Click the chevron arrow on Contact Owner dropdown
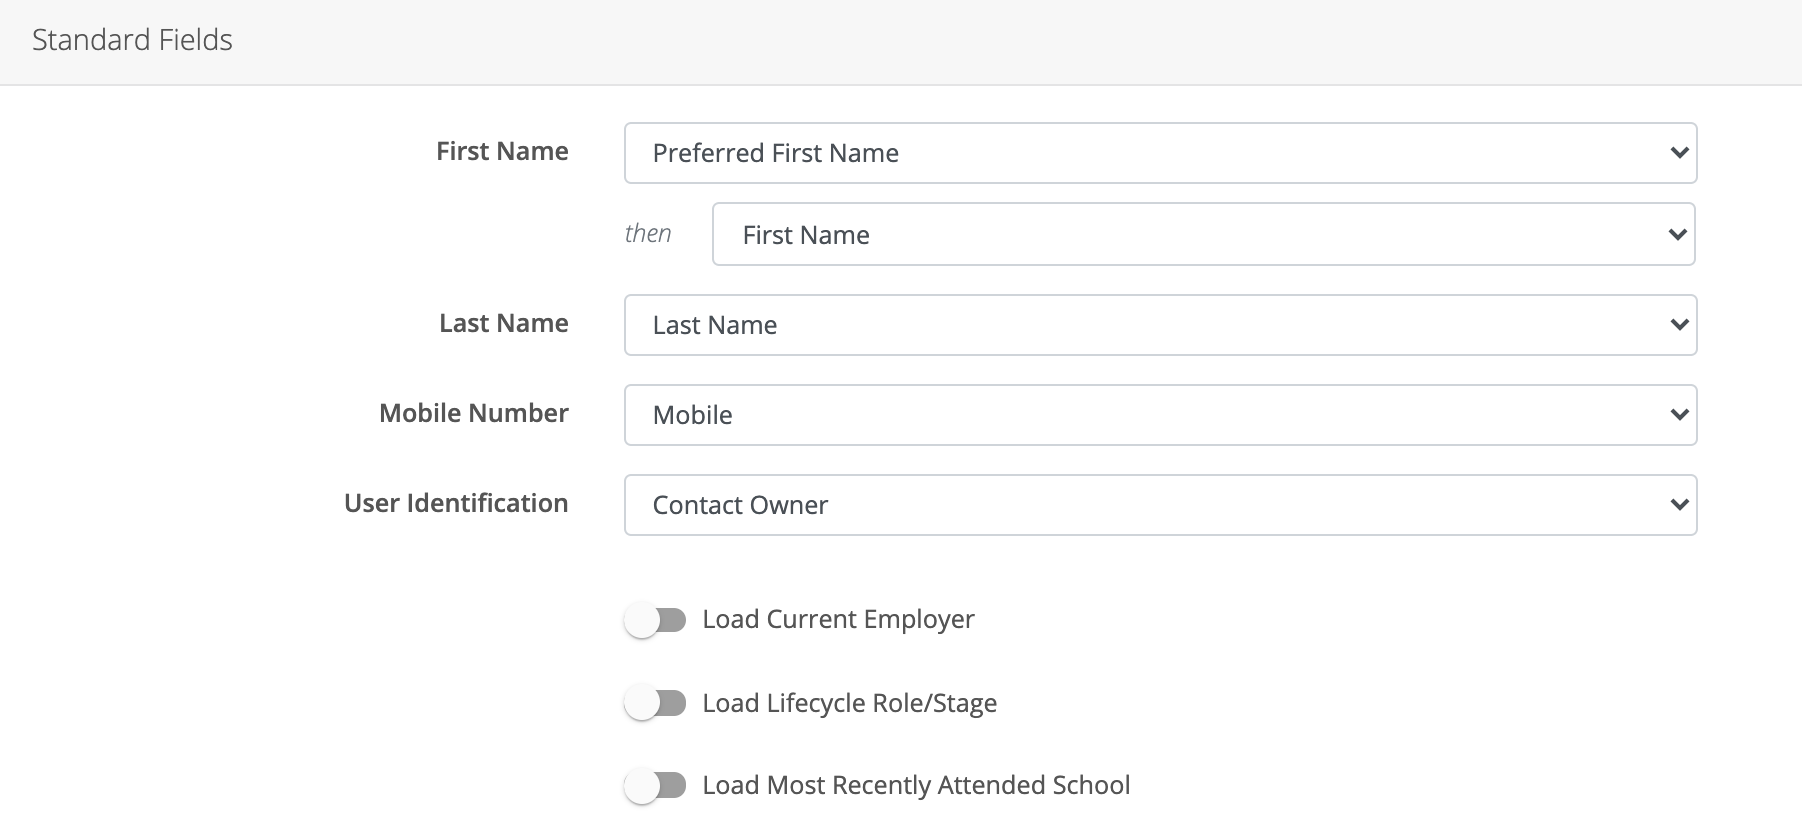The height and width of the screenshot is (840, 1802). [x=1679, y=505]
